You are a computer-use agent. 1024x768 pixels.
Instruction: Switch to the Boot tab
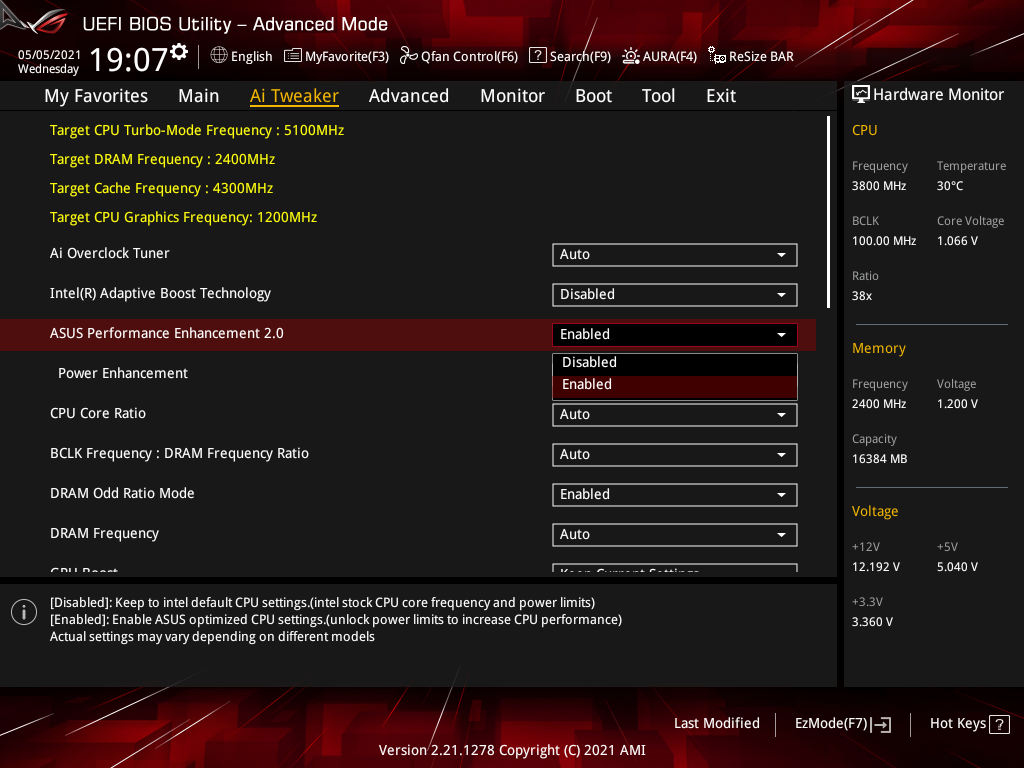coord(593,96)
